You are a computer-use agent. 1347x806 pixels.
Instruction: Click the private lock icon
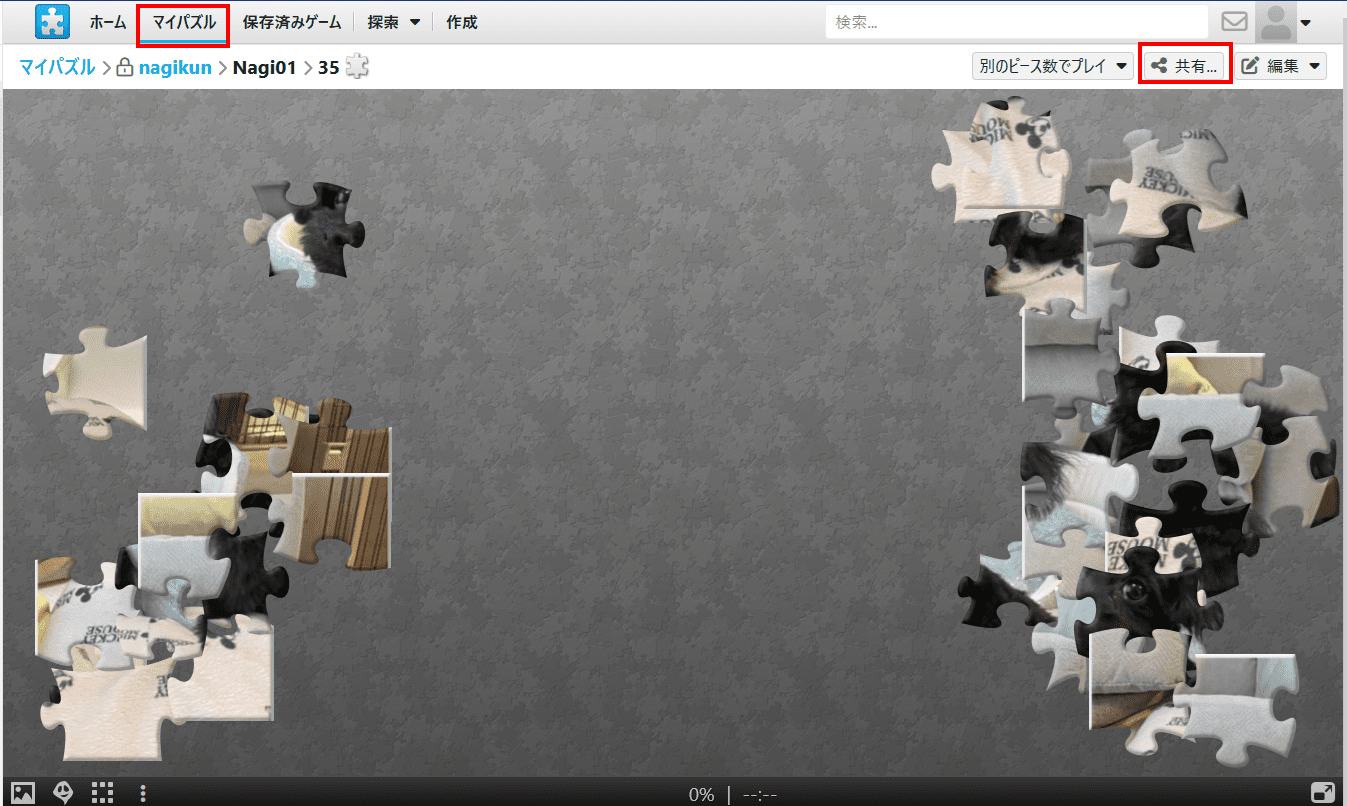(125, 67)
